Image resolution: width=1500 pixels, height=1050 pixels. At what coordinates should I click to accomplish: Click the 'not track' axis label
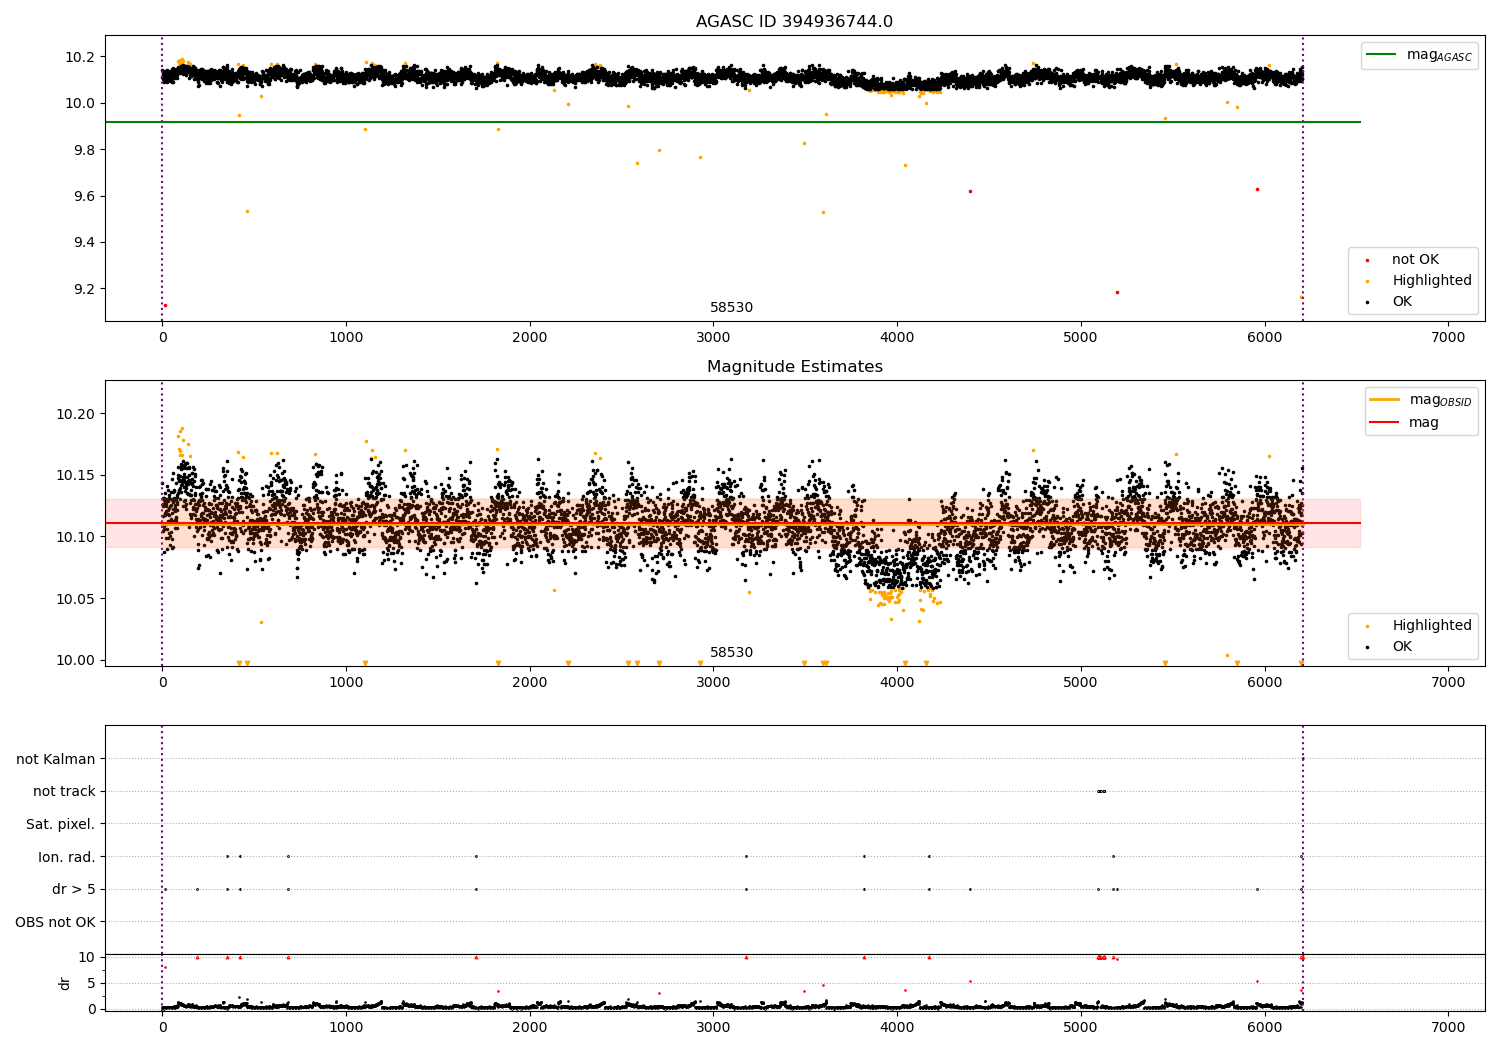(64, 791)
